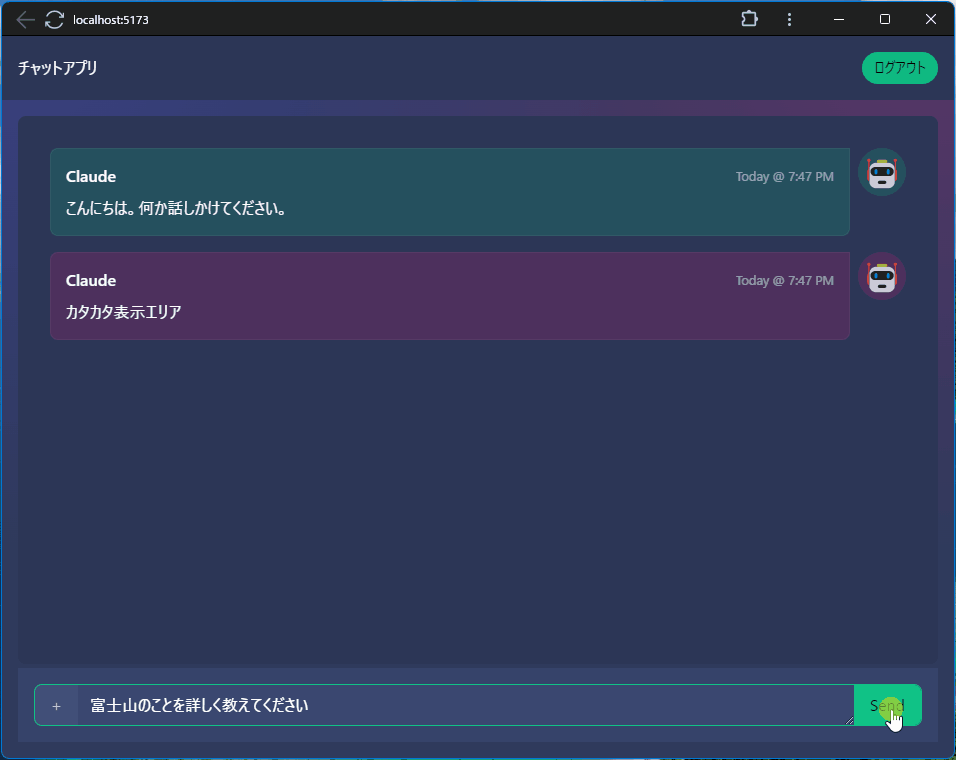Send the message with the Send button
Screen dimensions: 956x760
click(x=887, y=705)
